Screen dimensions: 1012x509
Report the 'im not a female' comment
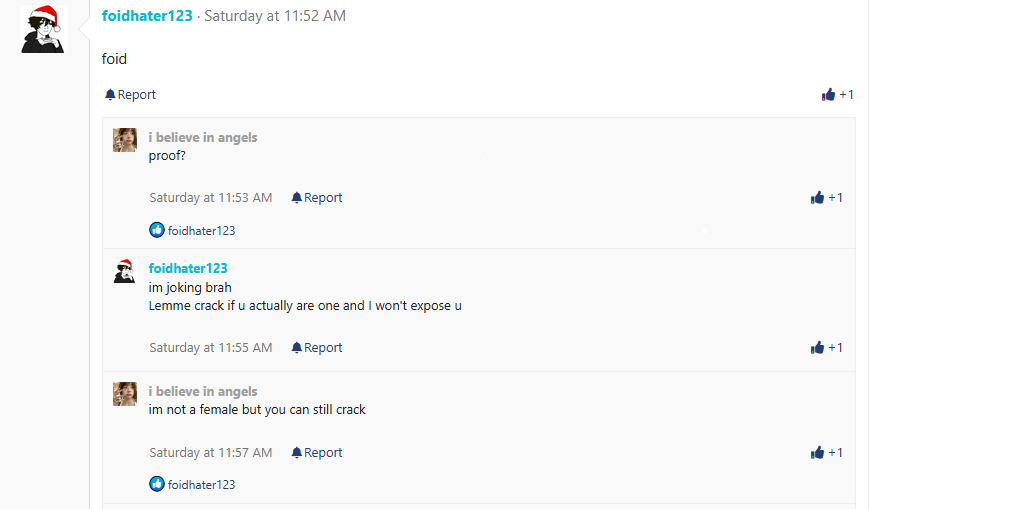point(317,453)
